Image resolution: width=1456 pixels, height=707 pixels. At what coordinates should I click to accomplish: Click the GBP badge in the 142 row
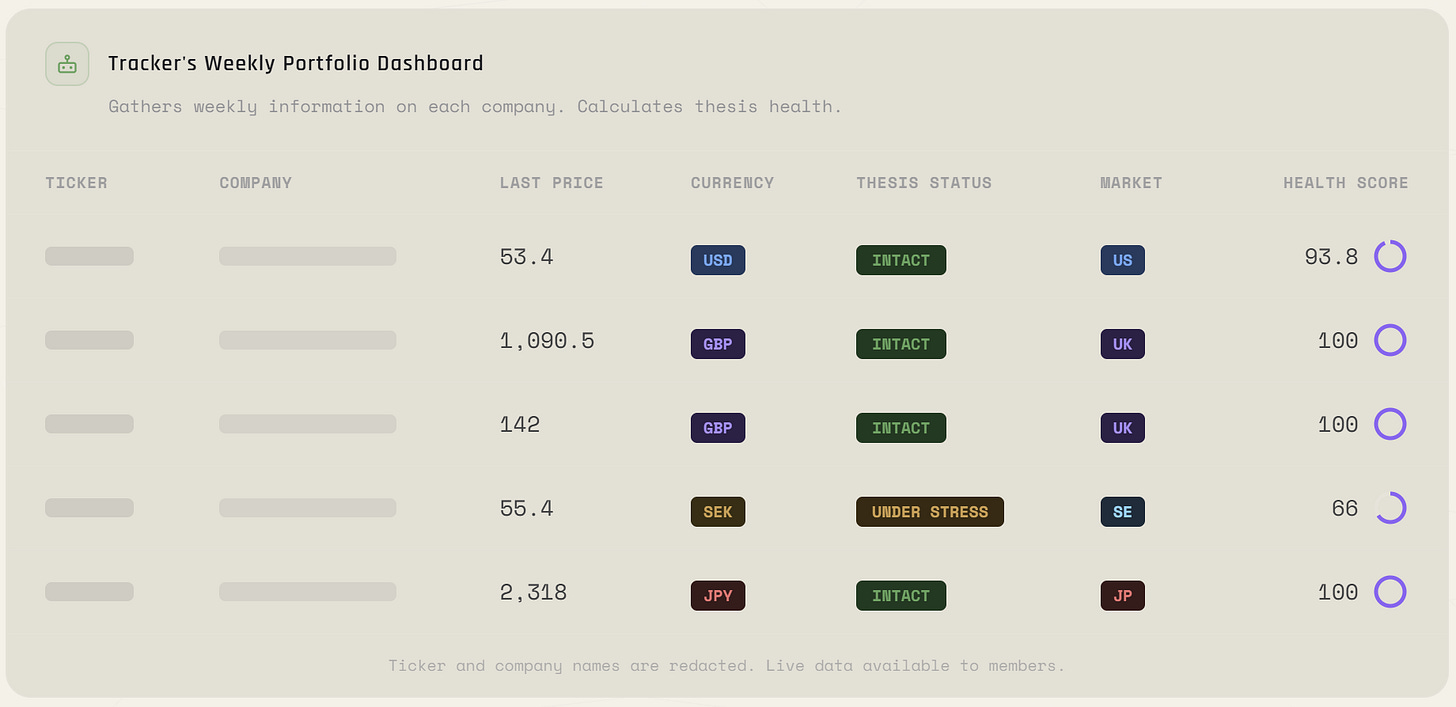[x=718, y=428]
